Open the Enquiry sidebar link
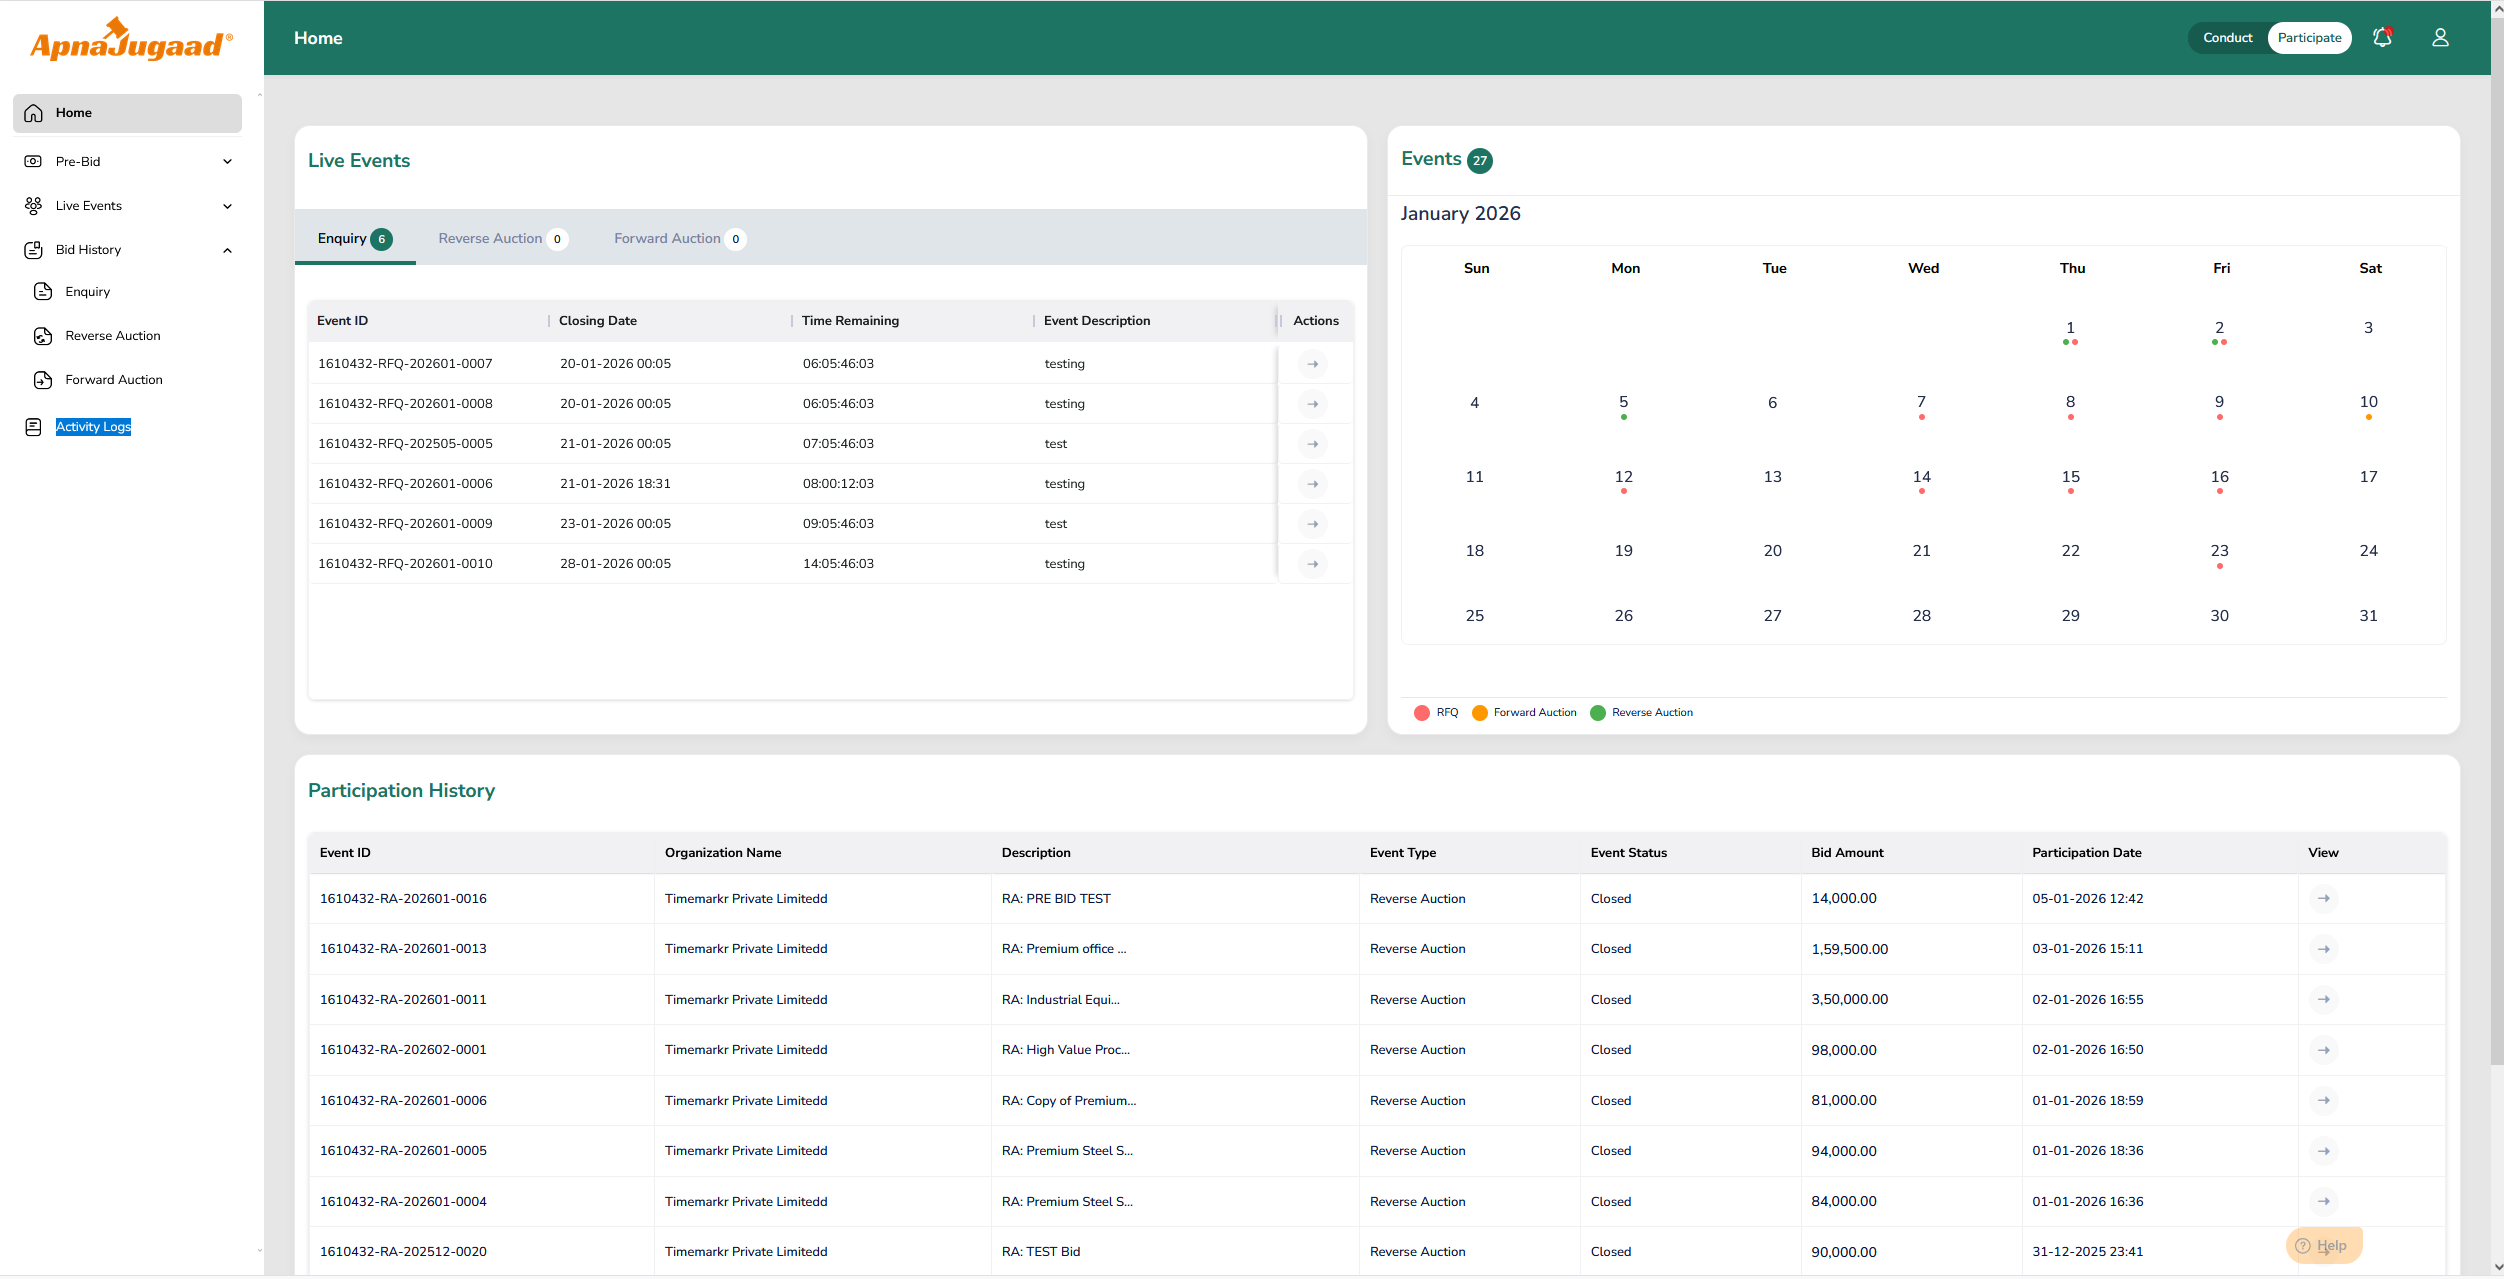The height and width of the screenshot is (1279, 2504). pos(88,292)
